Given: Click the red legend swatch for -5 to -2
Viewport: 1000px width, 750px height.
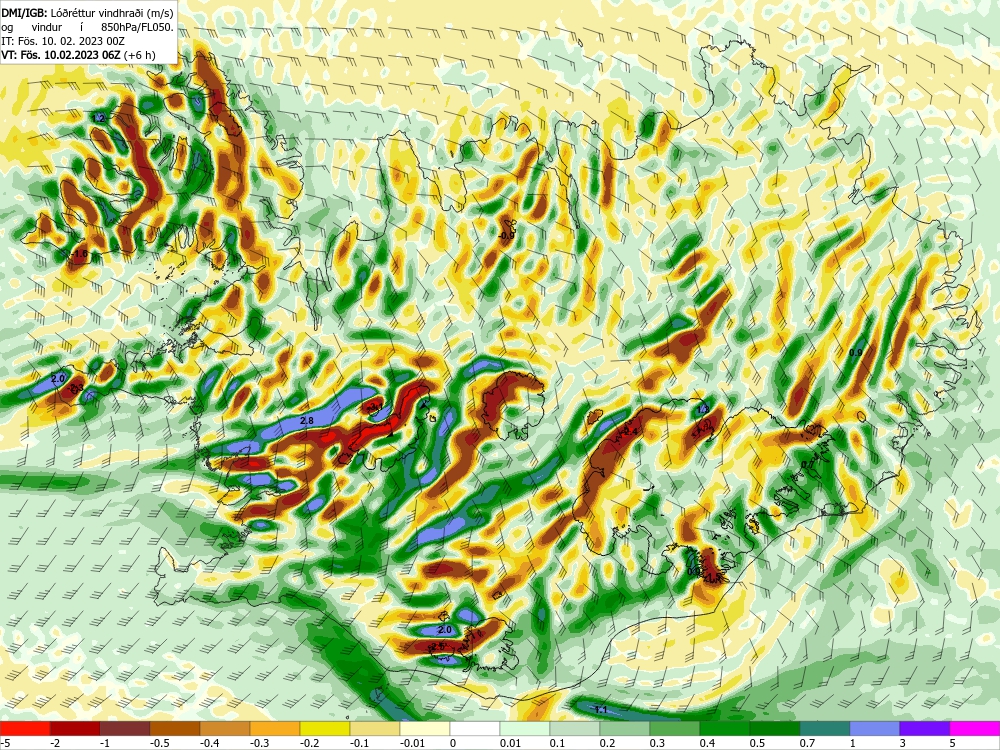Looking at the screenshot, I should pos(25,728).
